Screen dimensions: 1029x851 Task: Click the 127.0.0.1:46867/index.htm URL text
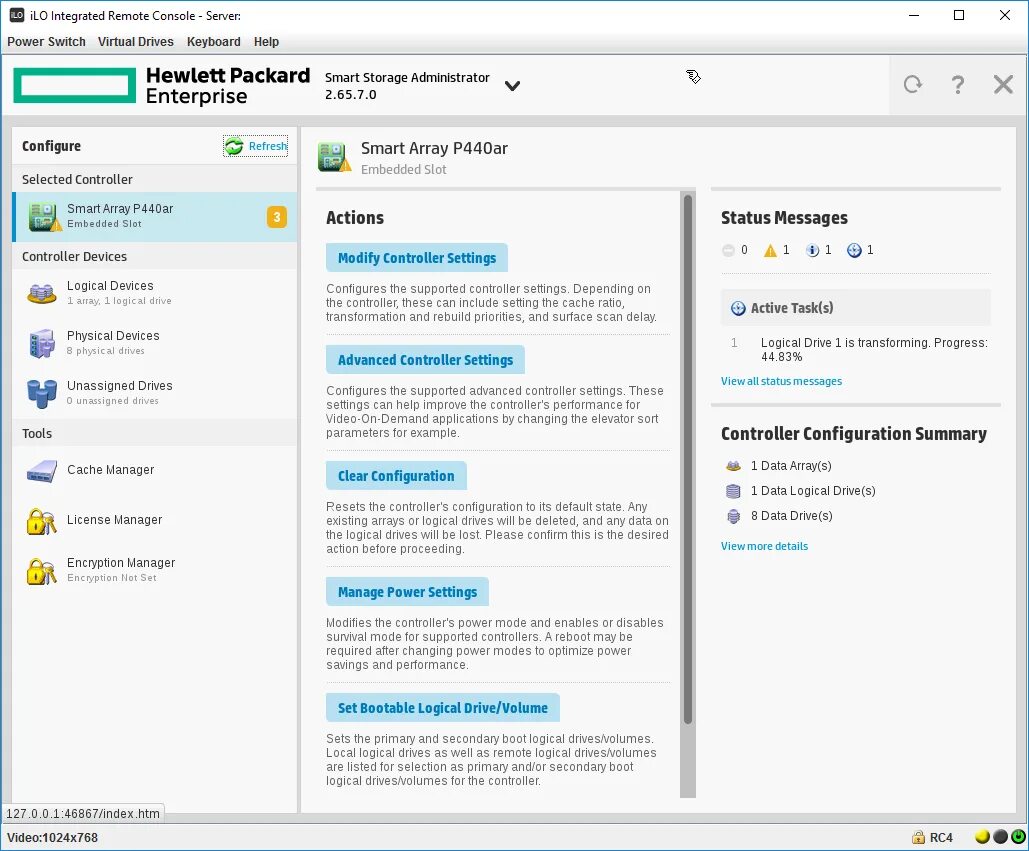(x=83, y=814)
